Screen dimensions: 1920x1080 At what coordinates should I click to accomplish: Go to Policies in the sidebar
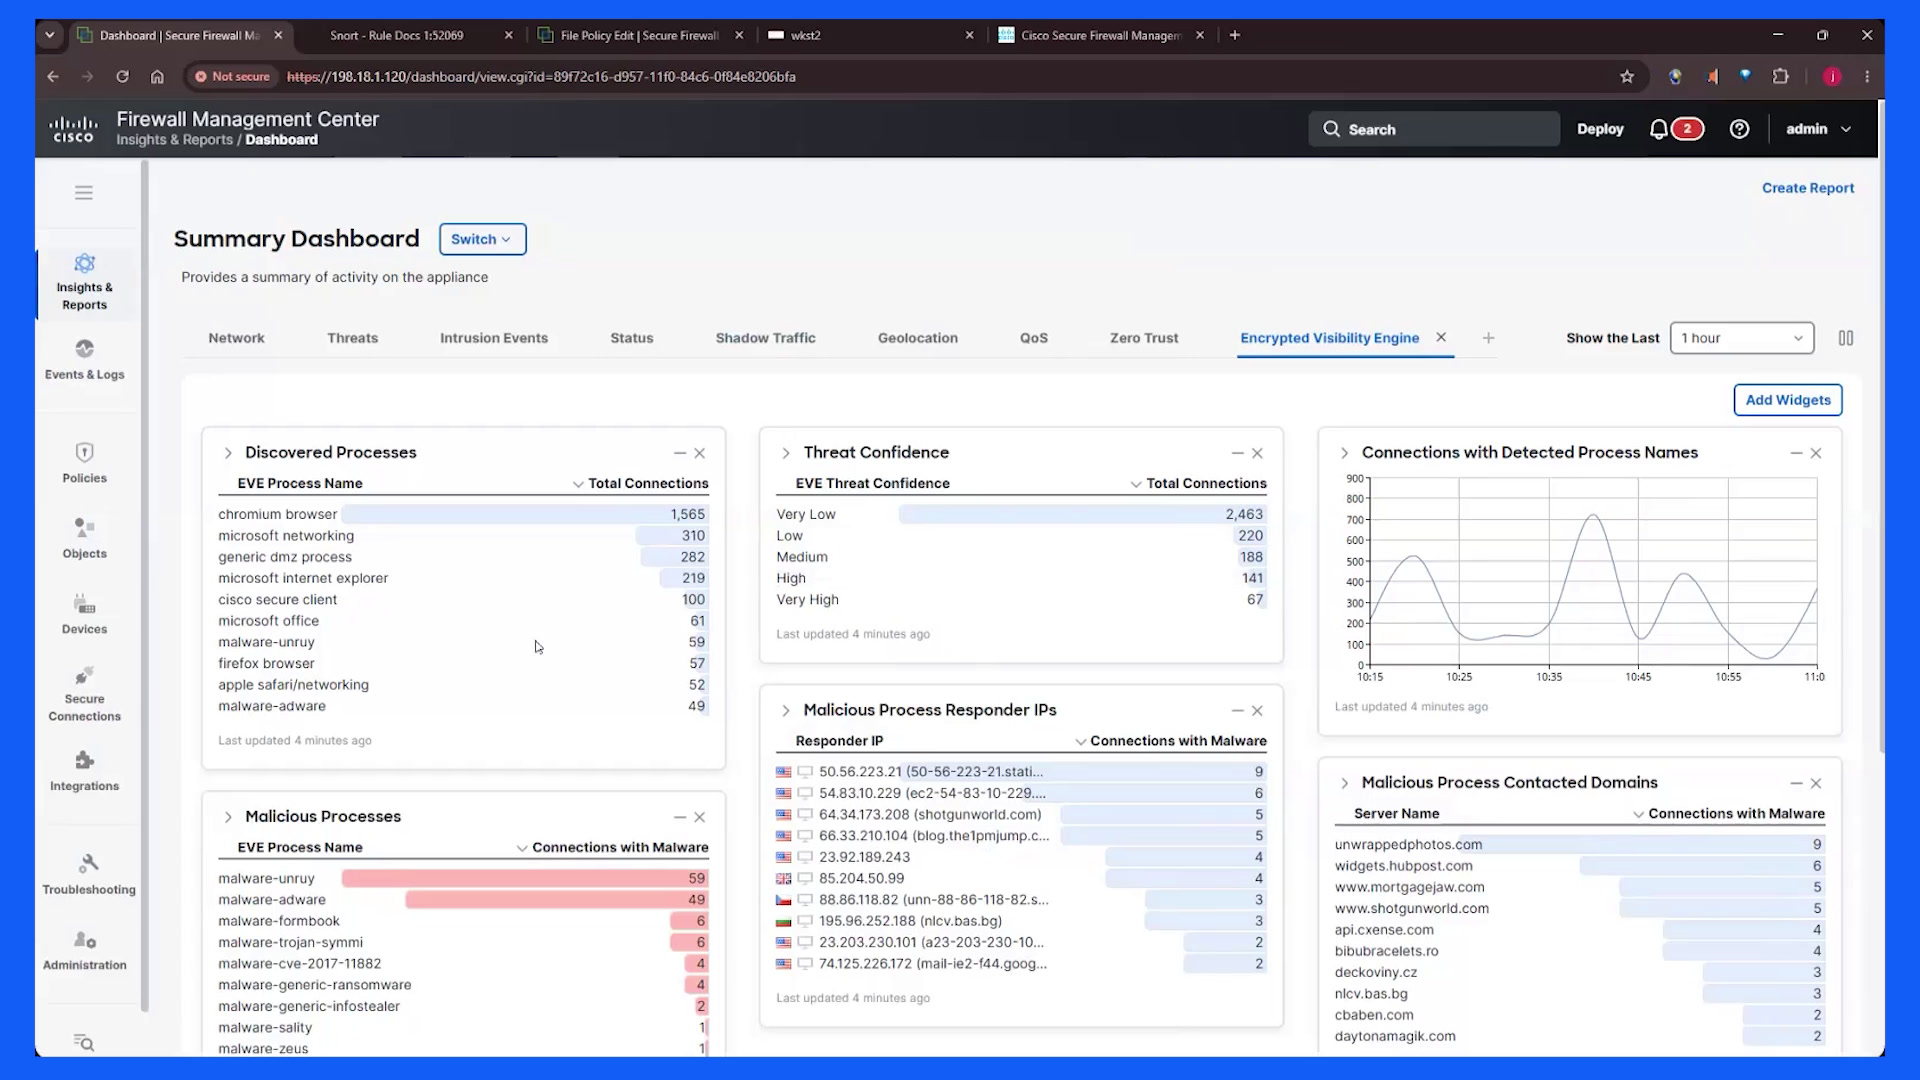(x=85, y=463)
